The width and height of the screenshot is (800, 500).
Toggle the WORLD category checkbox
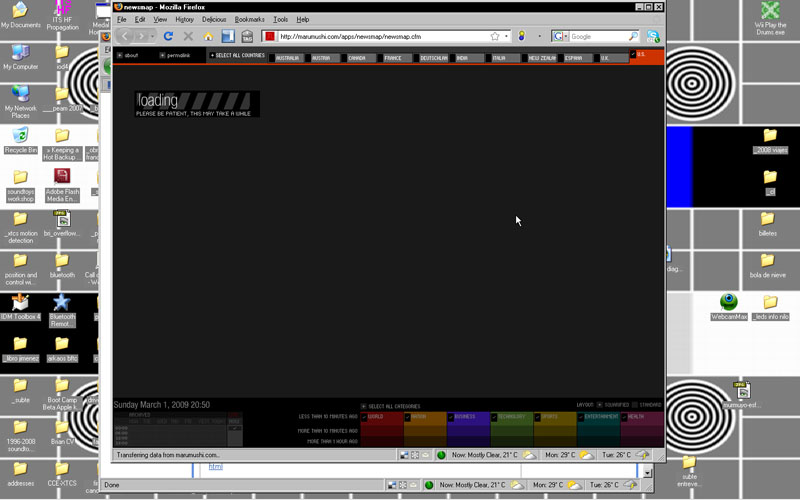point(364,417)
